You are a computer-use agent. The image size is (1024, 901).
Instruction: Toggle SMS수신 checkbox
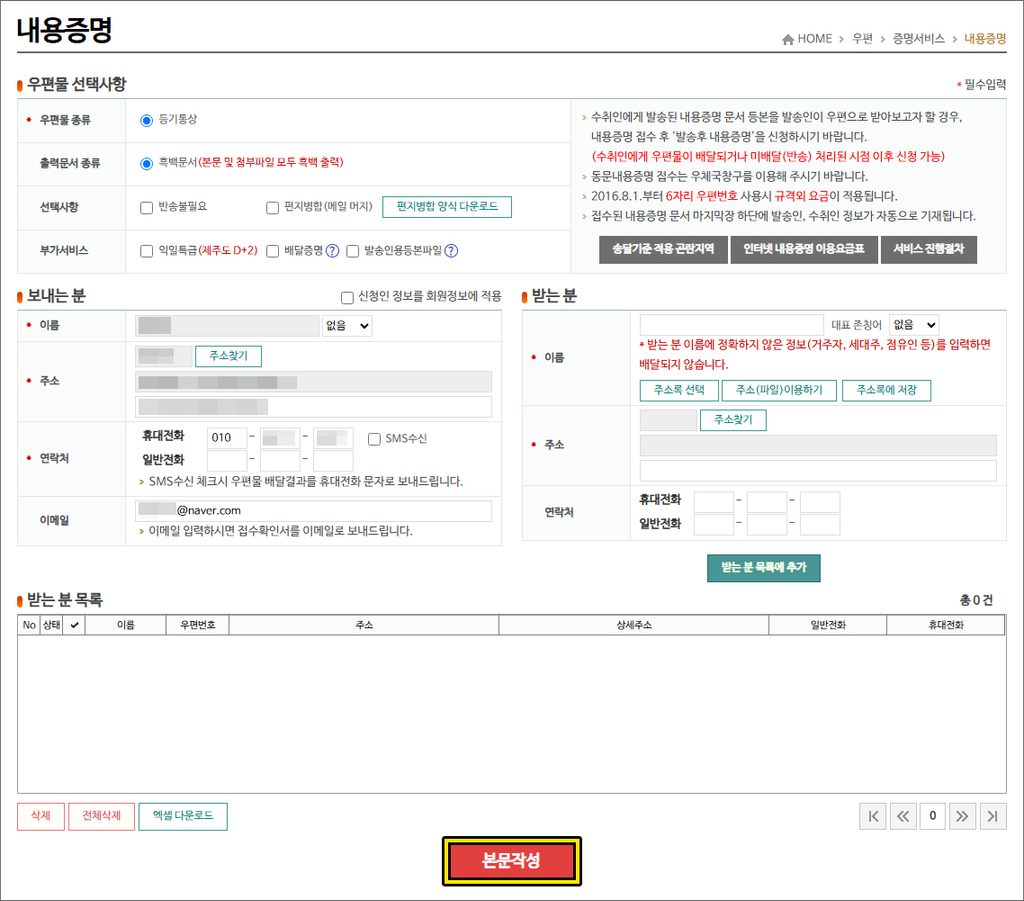374,439
